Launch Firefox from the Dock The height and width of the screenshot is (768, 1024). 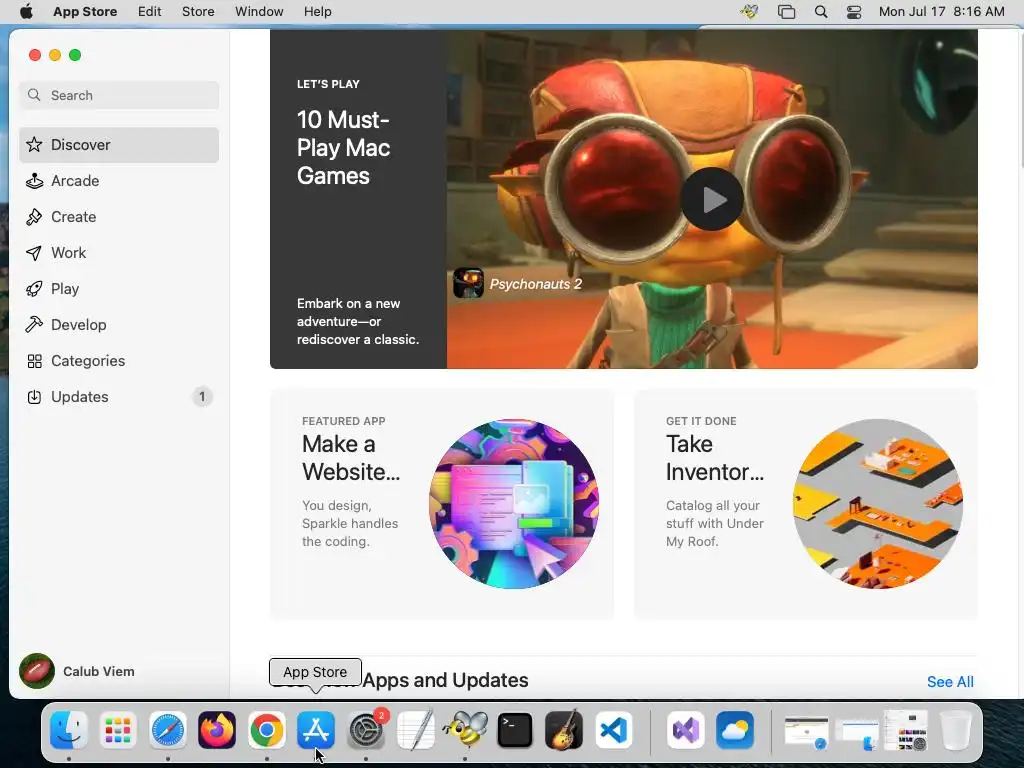coord(217,730)
